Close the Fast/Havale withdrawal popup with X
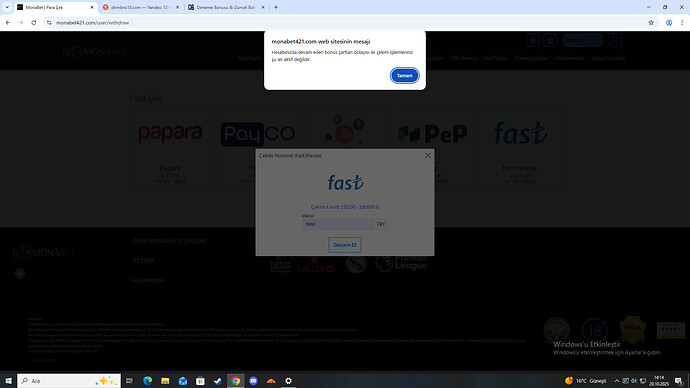 (x=428, y=156)
